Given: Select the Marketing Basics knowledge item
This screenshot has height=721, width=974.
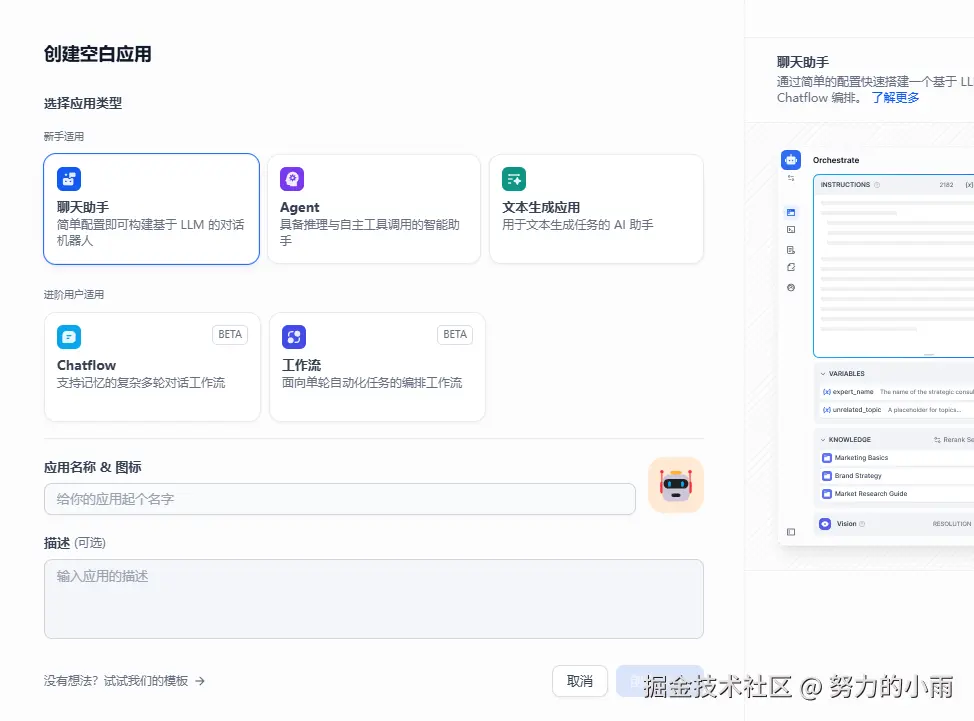Looking at the screenshot, I should 897,458.
